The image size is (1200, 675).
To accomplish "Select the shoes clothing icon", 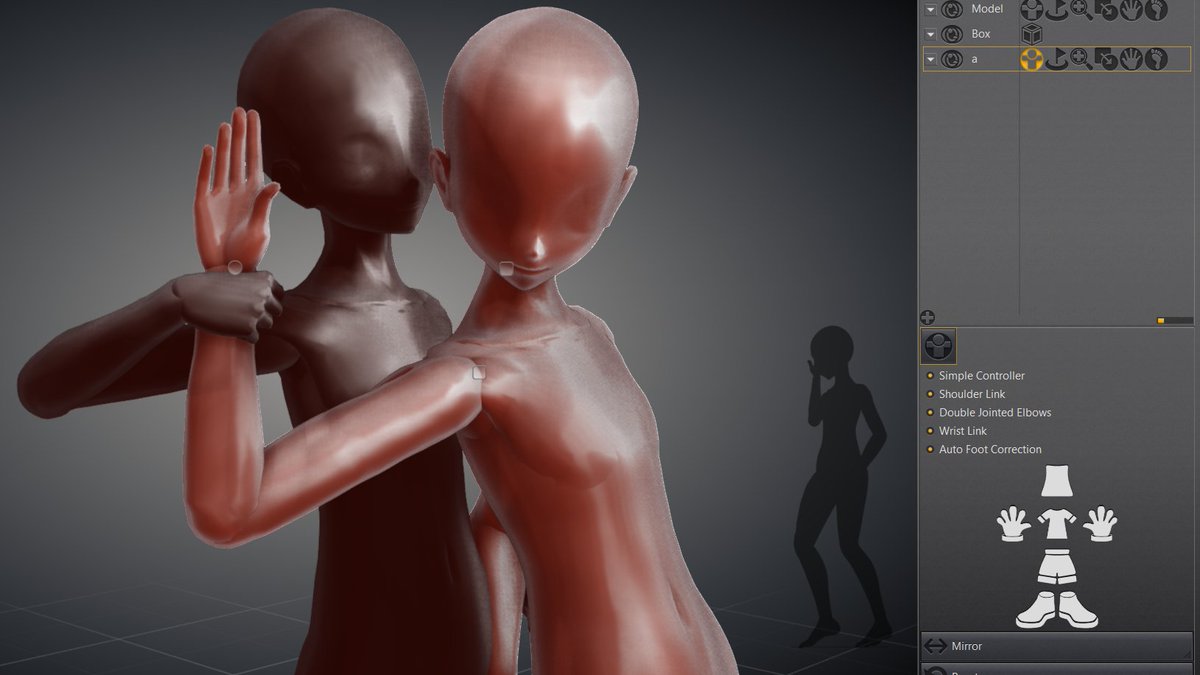I will (x=1057, y=609).
